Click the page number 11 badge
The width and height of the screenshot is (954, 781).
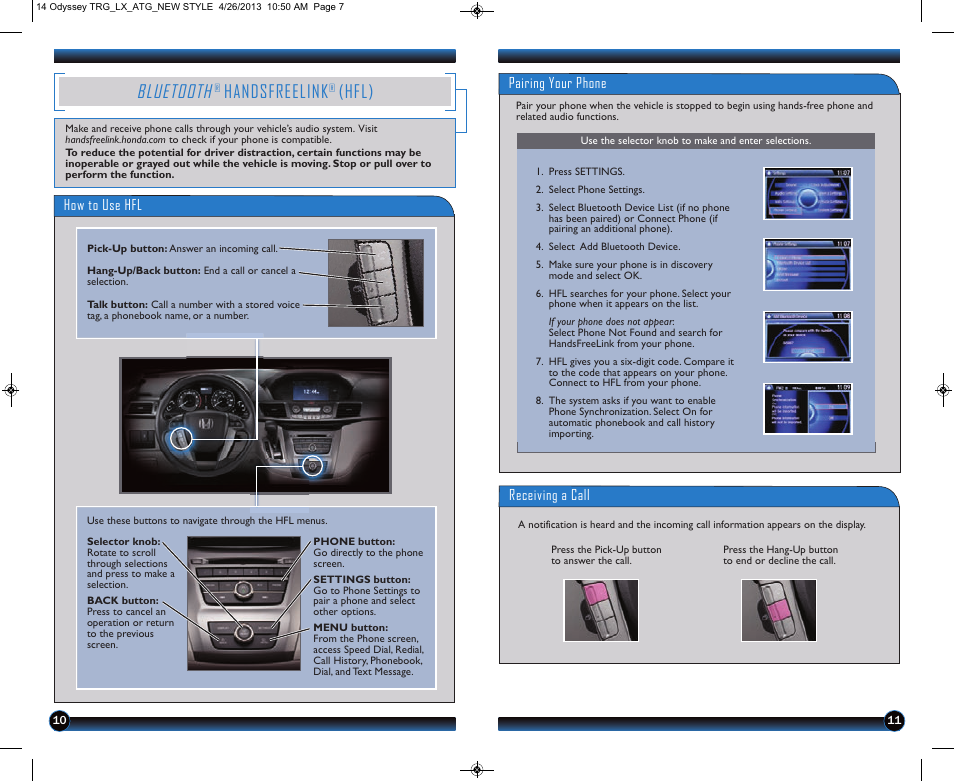894,721
